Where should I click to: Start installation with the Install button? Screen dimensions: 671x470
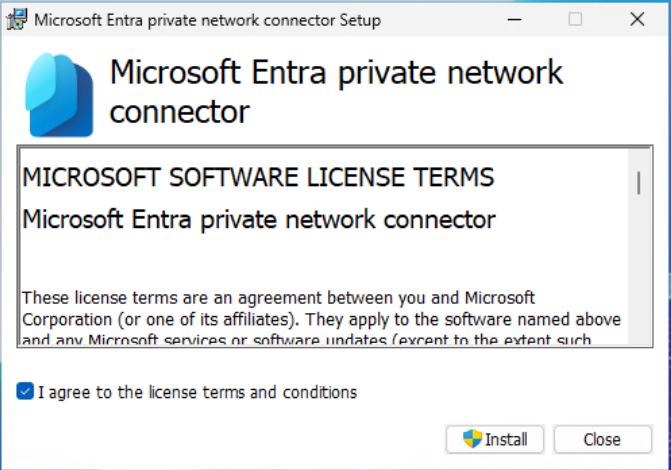click(496, 439)
